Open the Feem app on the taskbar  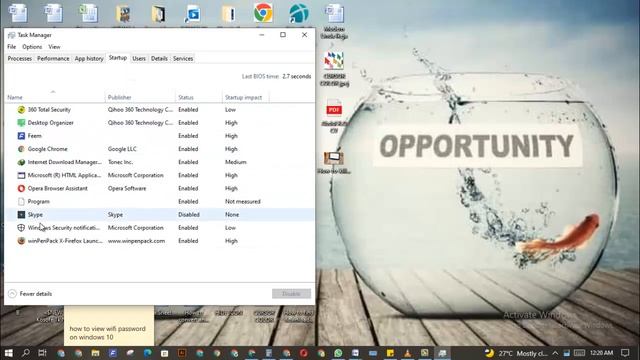point(113,353)
